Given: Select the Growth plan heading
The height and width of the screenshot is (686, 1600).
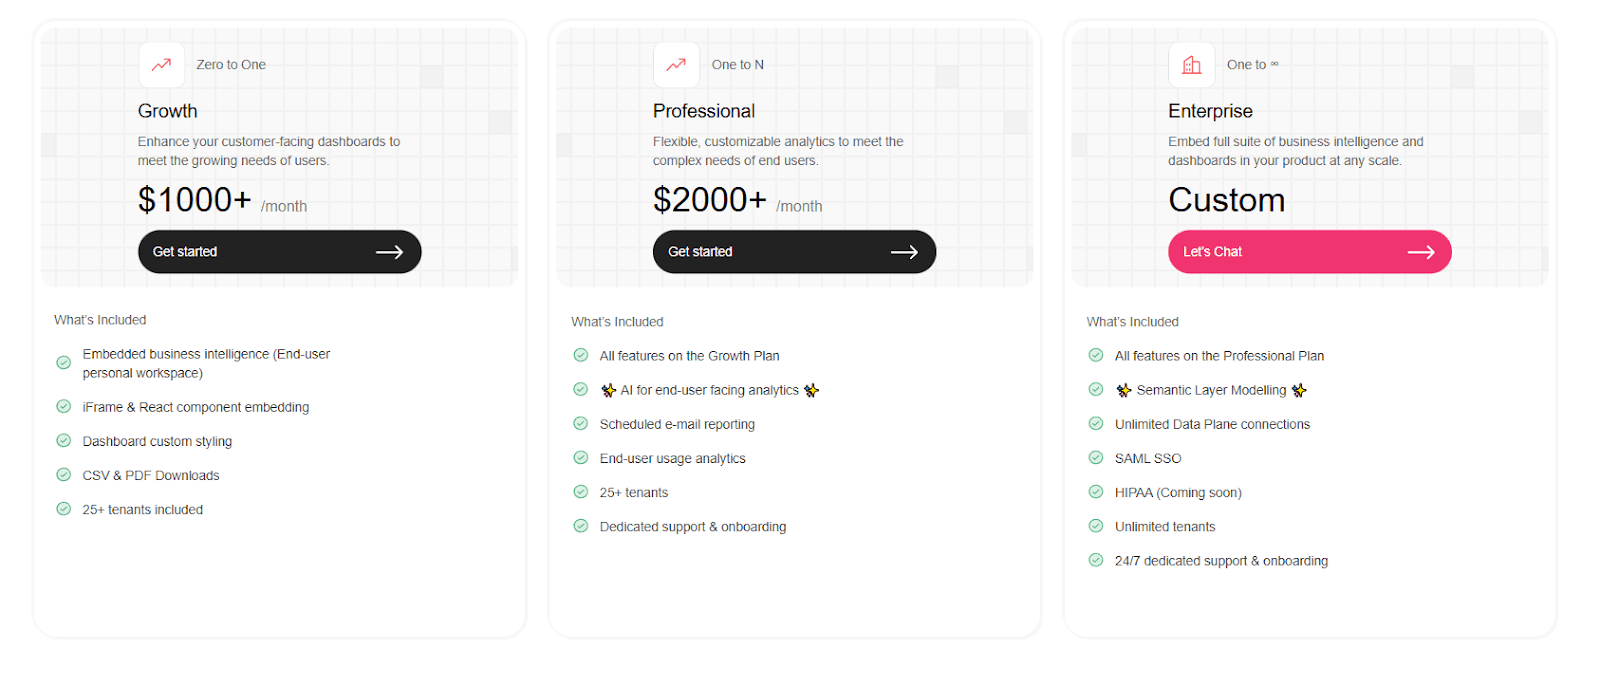Looking at the screenshot, I should coord(167,111).
